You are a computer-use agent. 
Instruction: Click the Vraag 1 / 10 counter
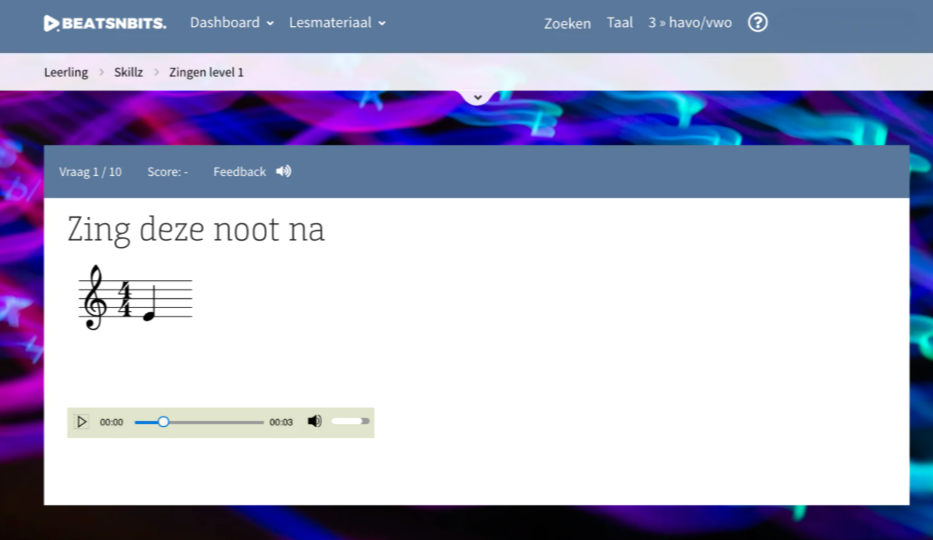pos(90,172)
